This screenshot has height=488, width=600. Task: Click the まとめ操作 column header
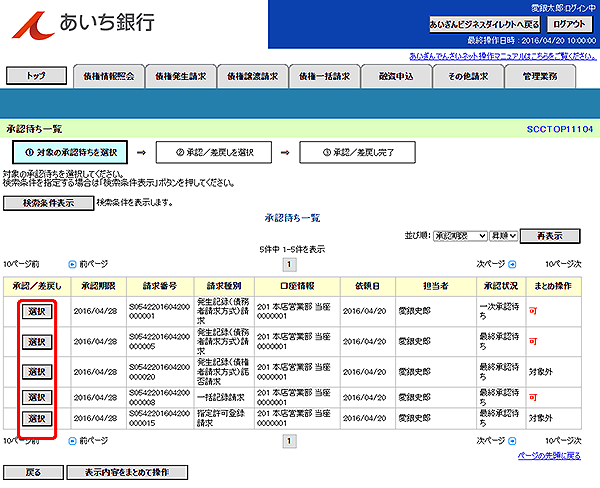(553, 286)
